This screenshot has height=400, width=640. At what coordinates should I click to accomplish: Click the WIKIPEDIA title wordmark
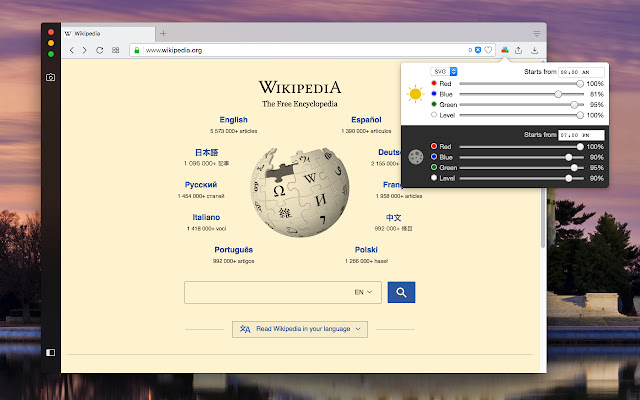point(300,87)
